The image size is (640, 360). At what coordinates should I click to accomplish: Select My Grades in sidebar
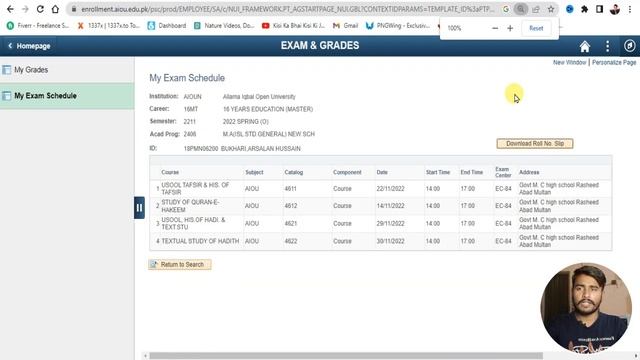[67, 70]
